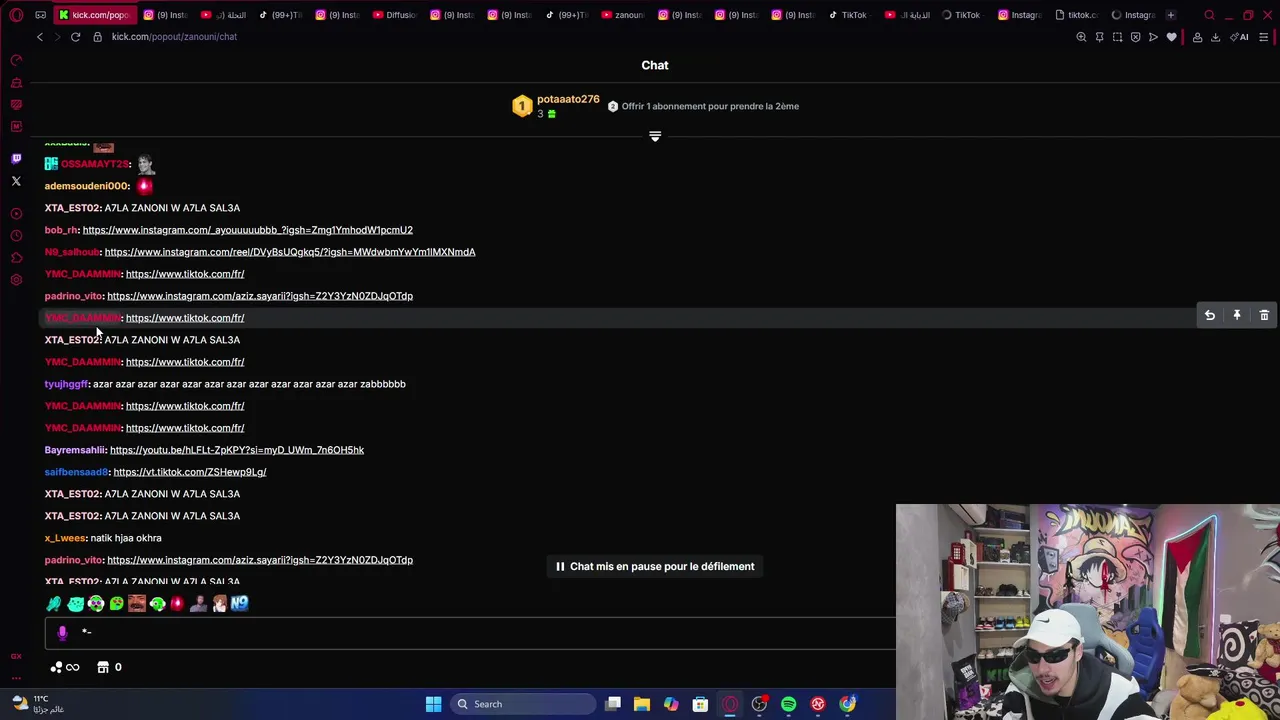Click the send arrow icon in toolbar
The image size is (1280, 720).
coord(1153,37)
